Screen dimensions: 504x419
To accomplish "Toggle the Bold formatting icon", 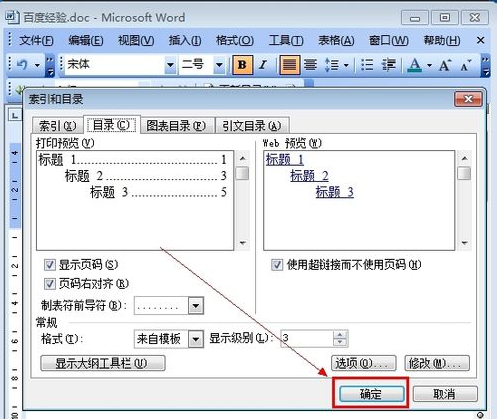I will point(242,64).
